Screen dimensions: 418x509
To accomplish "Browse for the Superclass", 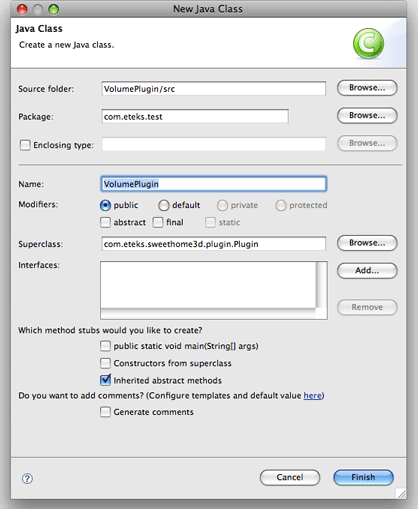I will point(367,243).
